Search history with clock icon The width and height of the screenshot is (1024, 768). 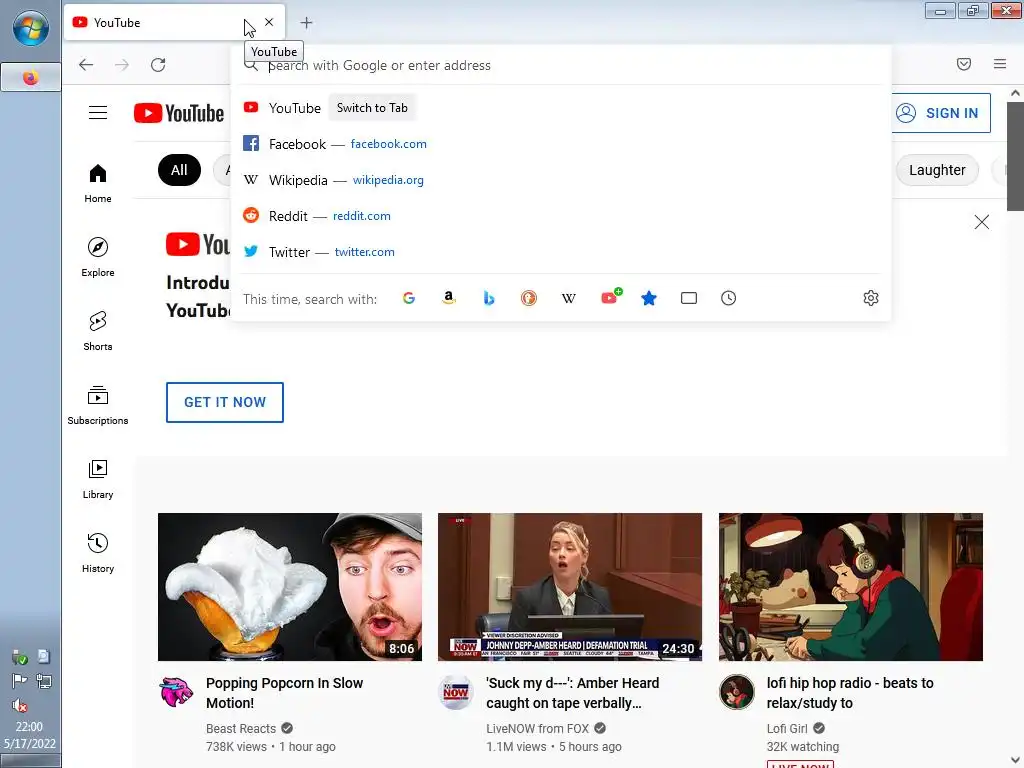[x=729, y=298]
